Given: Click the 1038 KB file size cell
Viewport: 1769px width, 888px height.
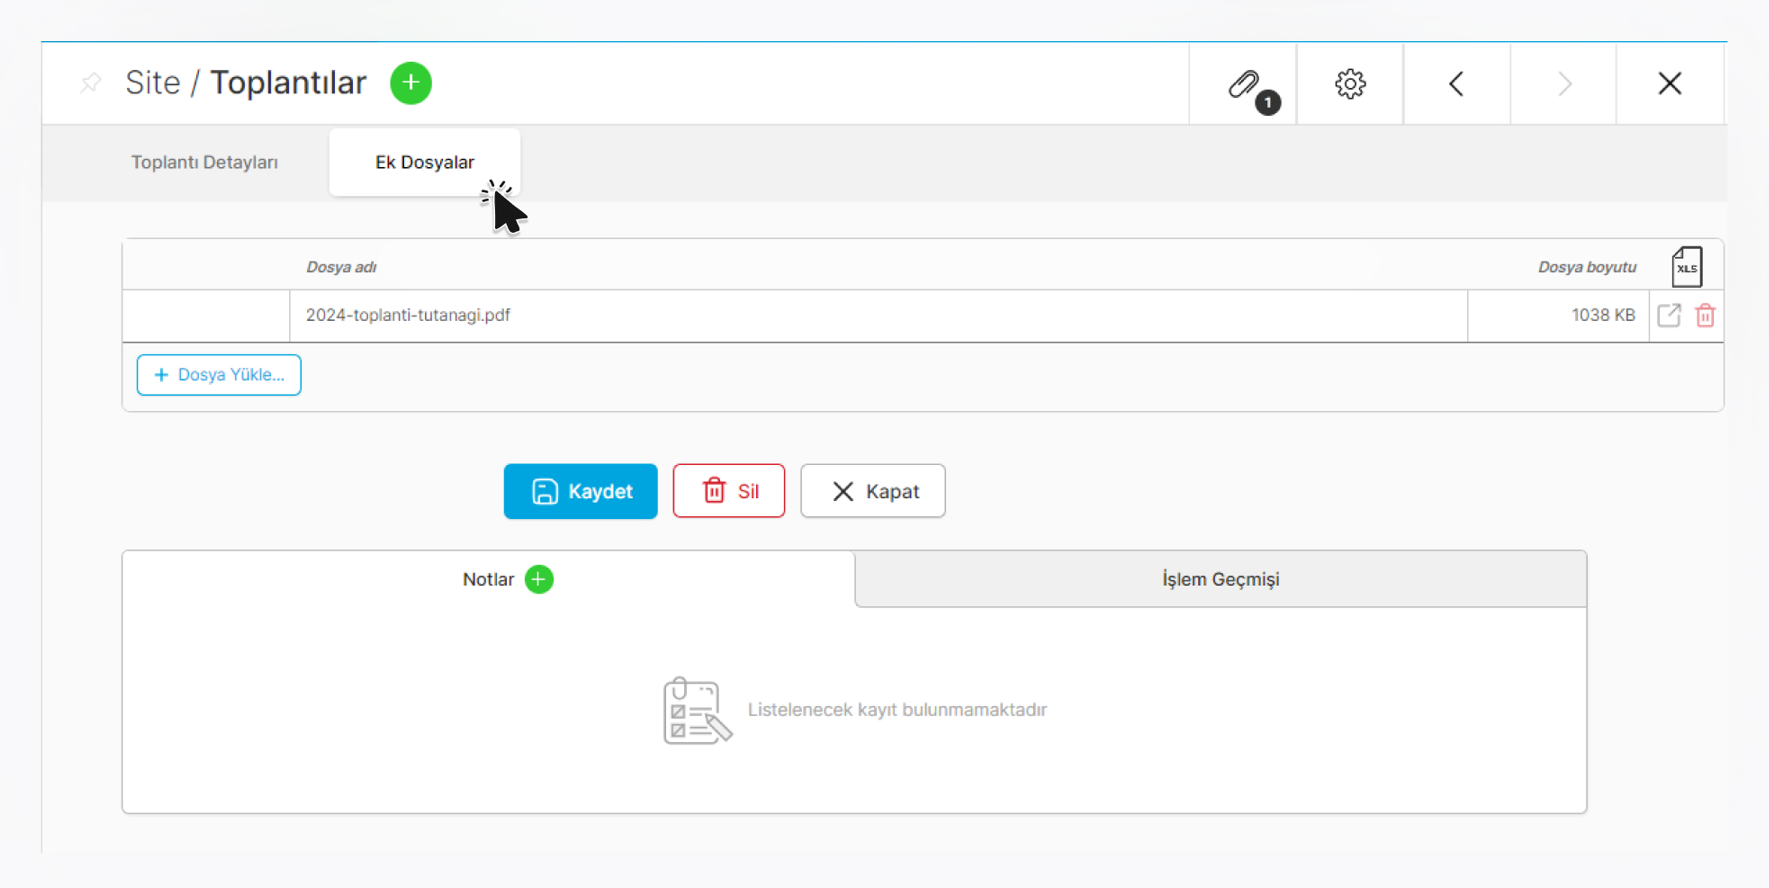Looking at the screenshot, I should click(1559, 315).
